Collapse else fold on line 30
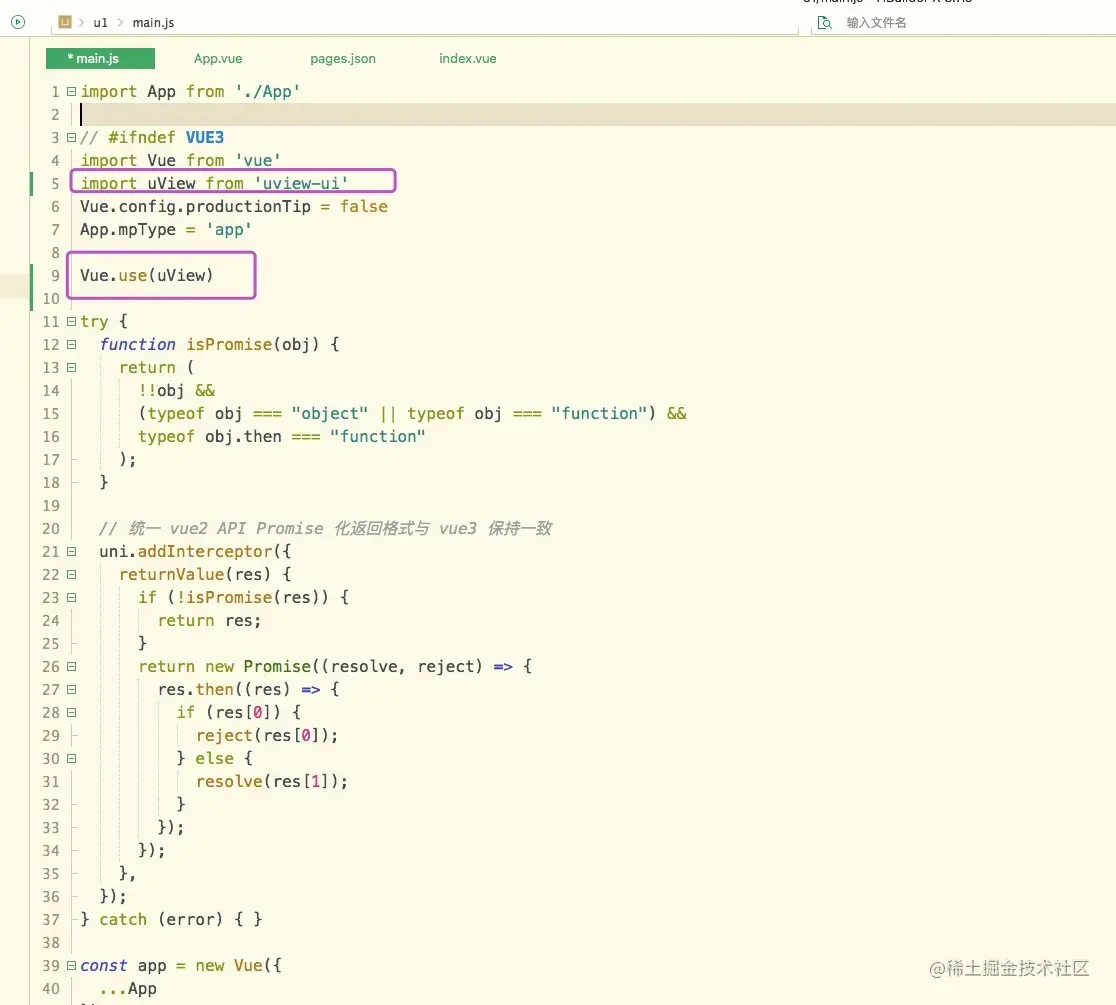Screen dimensions: 1116x1005 (71, 759)
